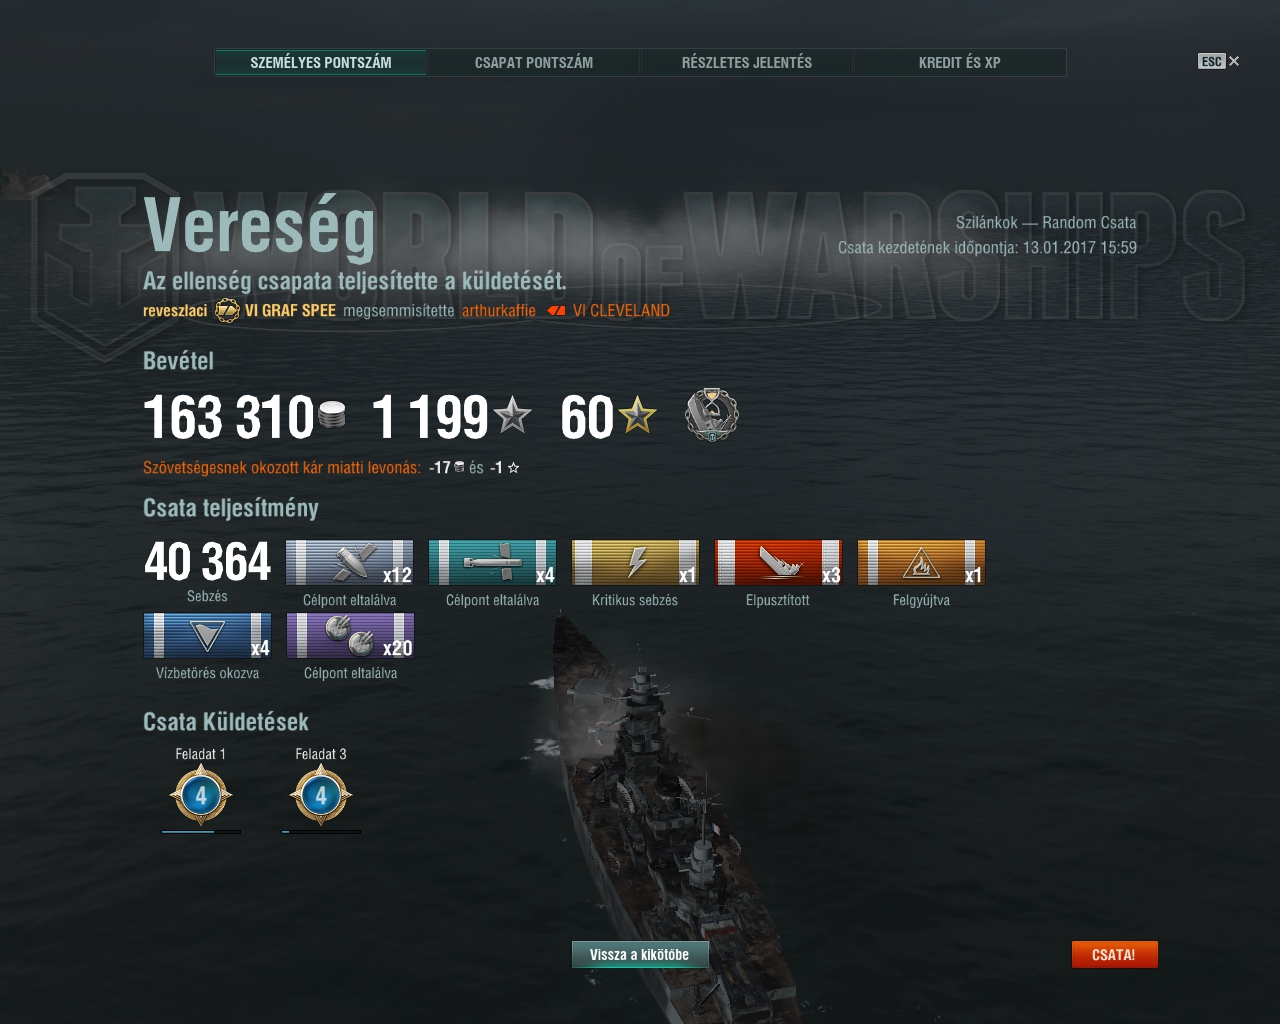Screen dimensions: 1280x1024
Task: Click the silver credits coin icon
Action: 332,415
